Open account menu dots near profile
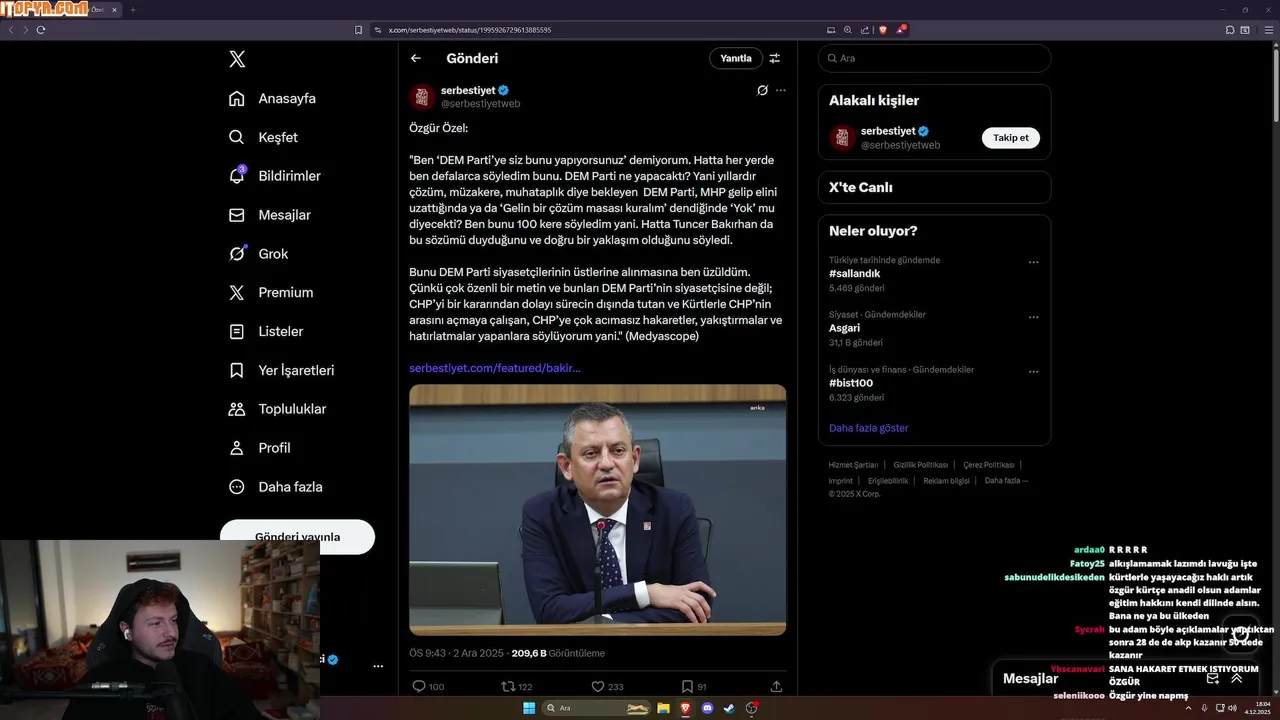 pos(378,665)
